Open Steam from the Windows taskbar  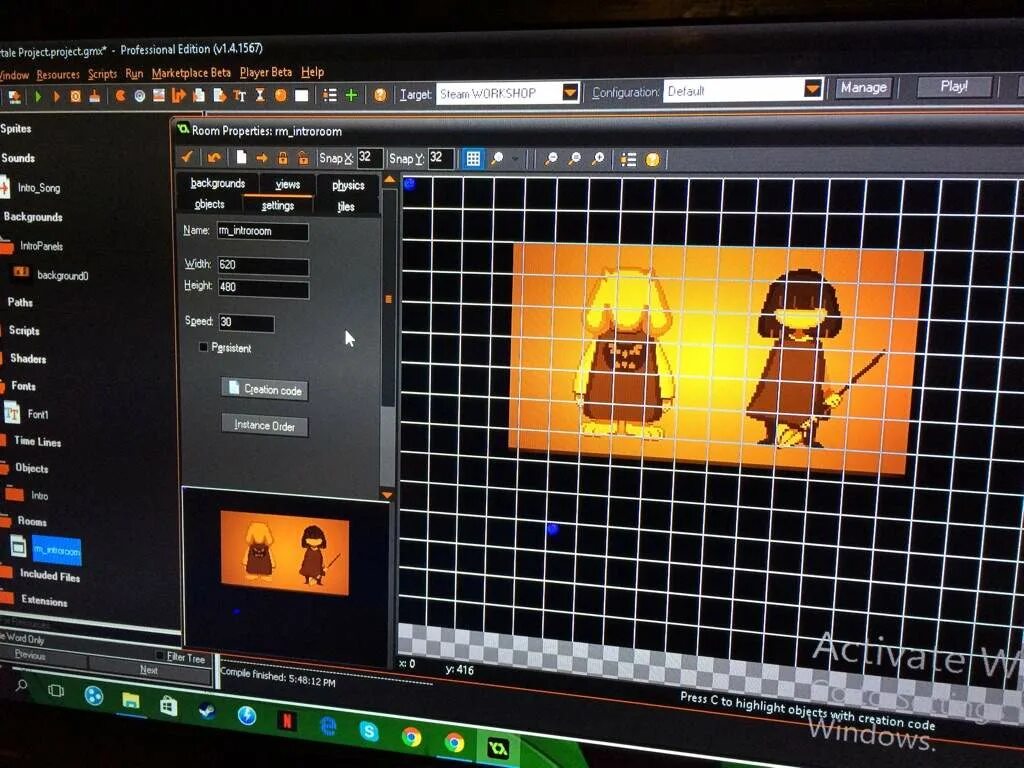(208, 710)
